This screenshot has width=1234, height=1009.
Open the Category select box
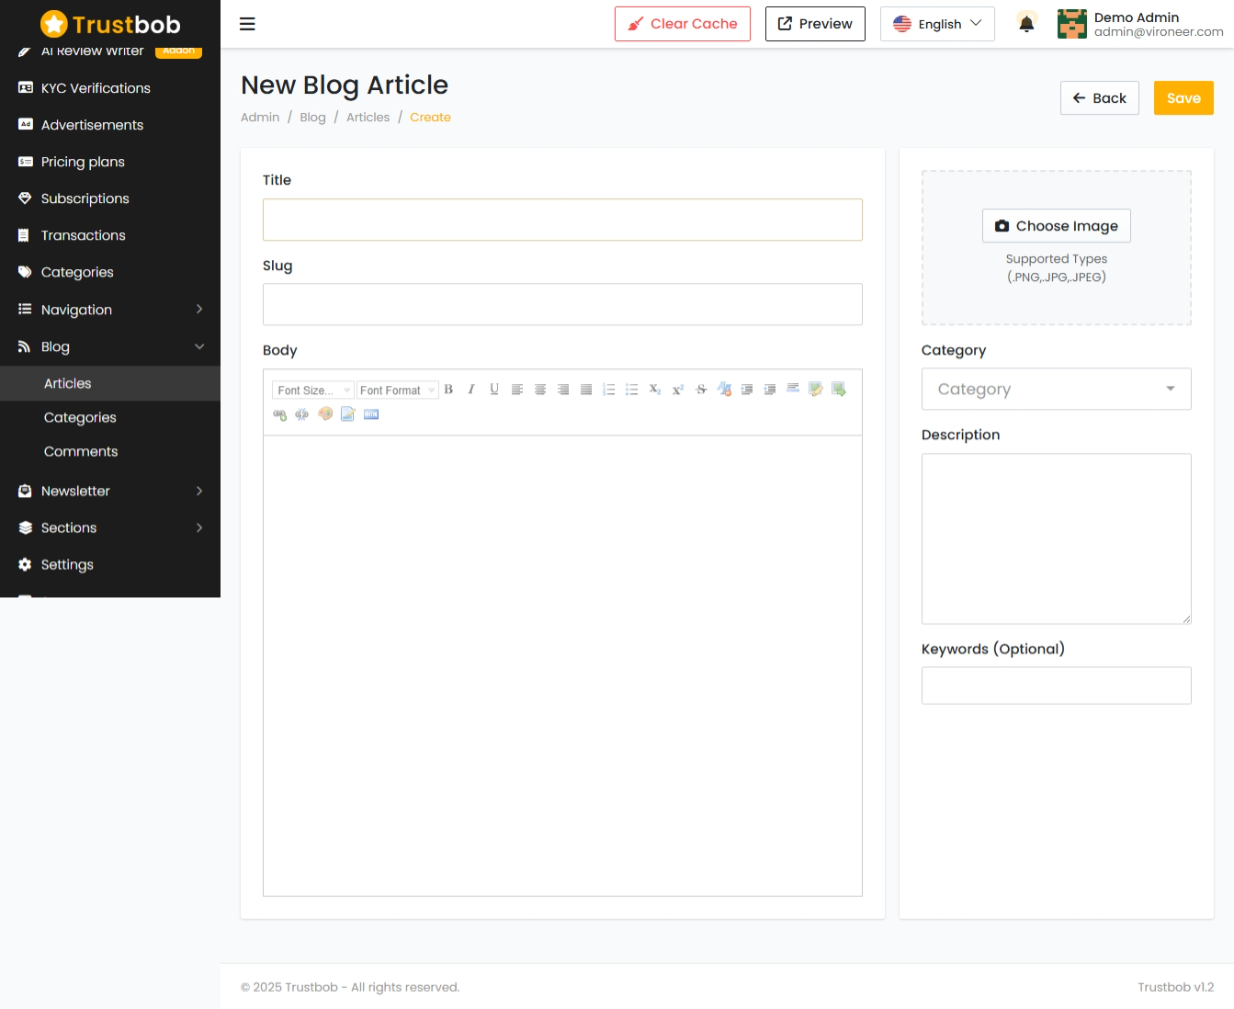[x=1056, y=389]
